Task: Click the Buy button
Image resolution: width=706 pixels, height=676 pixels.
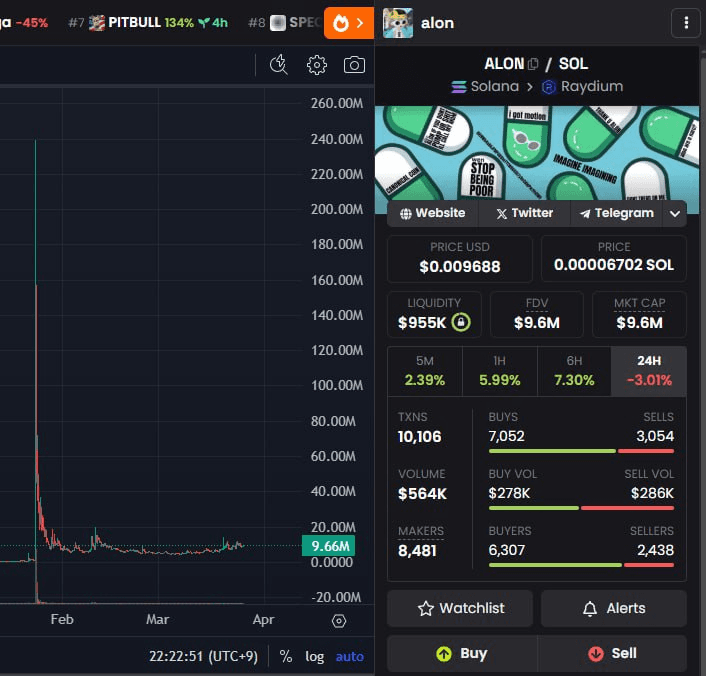Action: coord(462,653)
